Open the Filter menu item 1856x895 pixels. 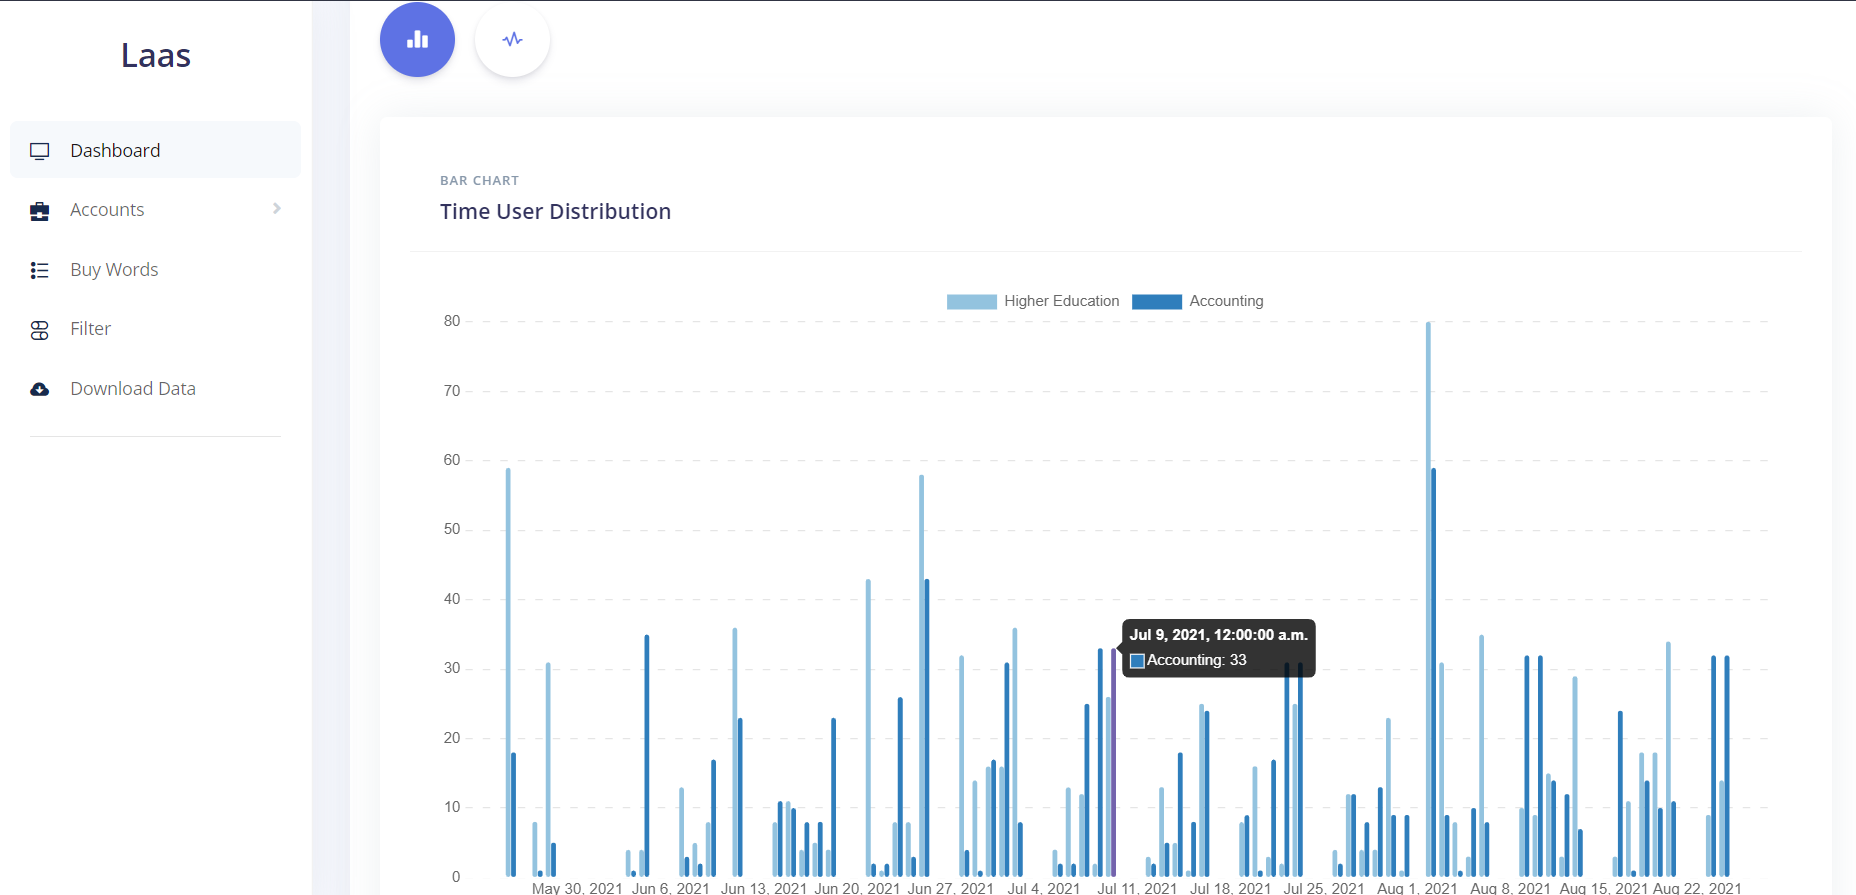pyautogui.click(x=155, y=329)
